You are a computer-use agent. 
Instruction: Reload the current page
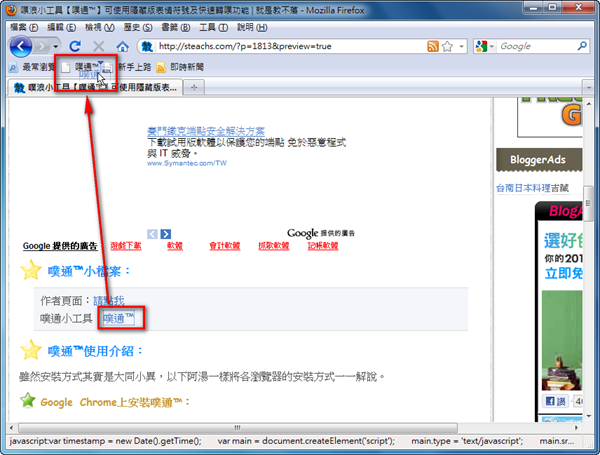click(75, 46)
